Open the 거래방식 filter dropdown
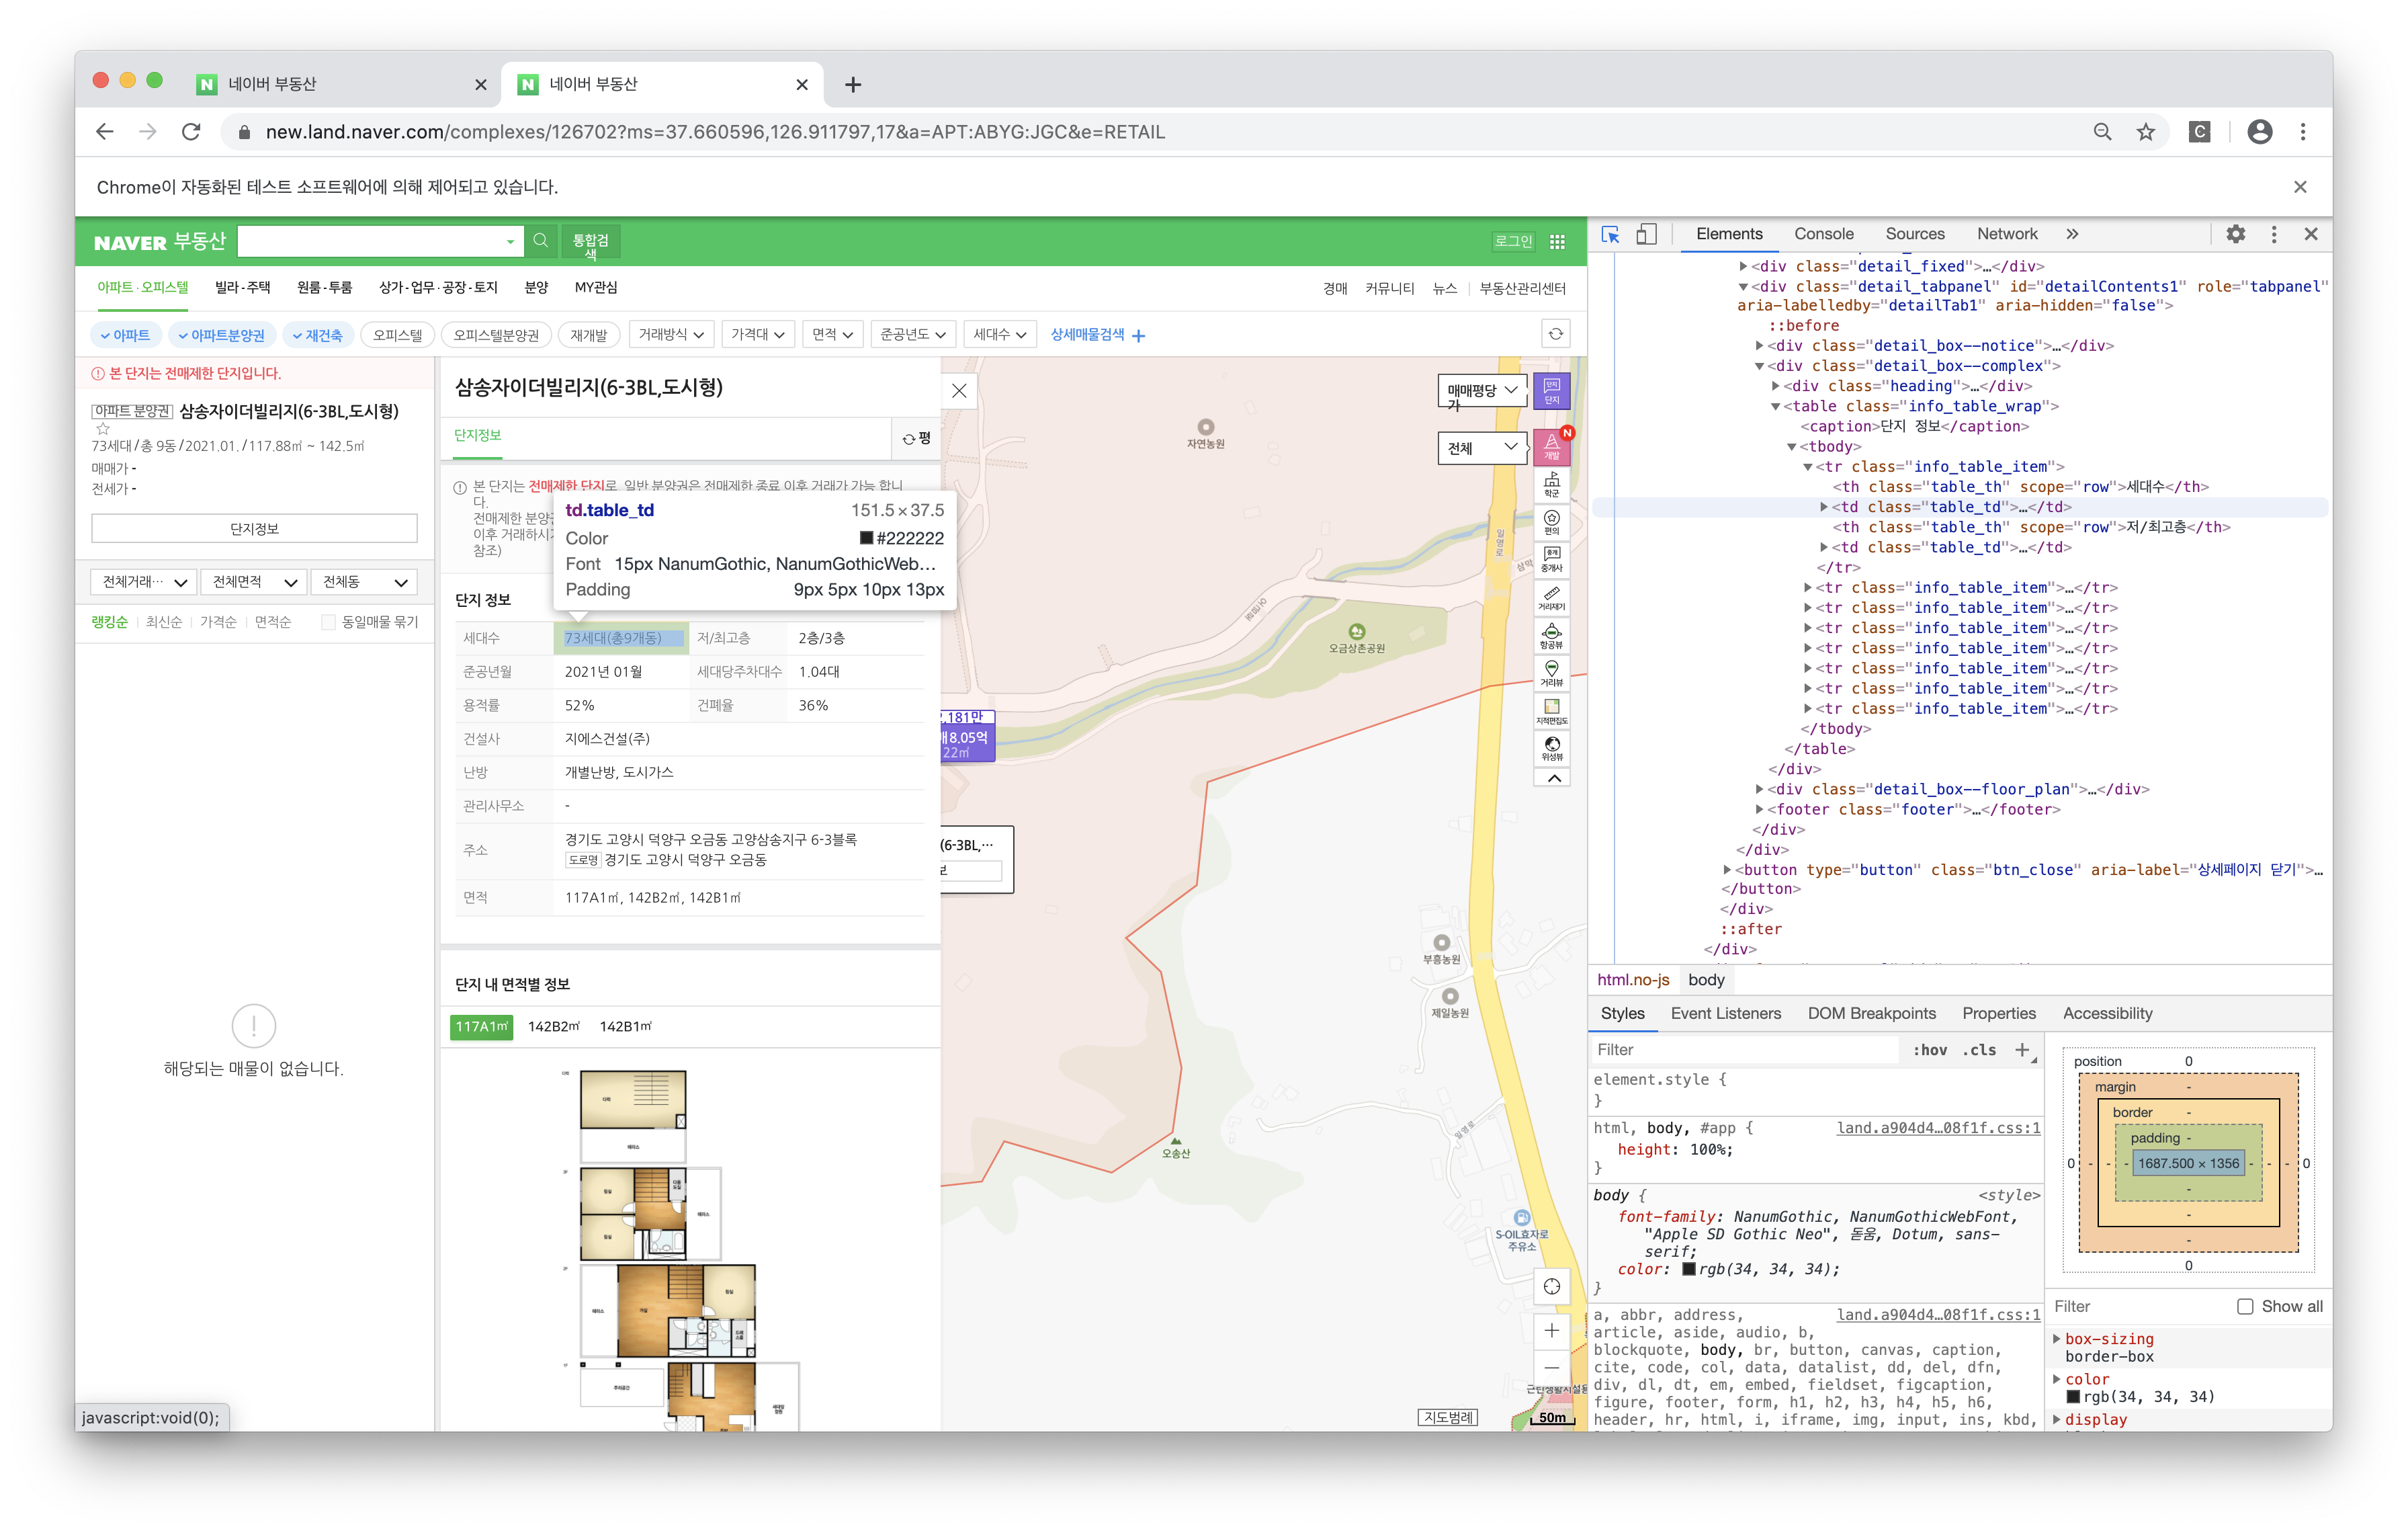The width and height of the screenshot is (2408, 1531). tap(671, 335)
